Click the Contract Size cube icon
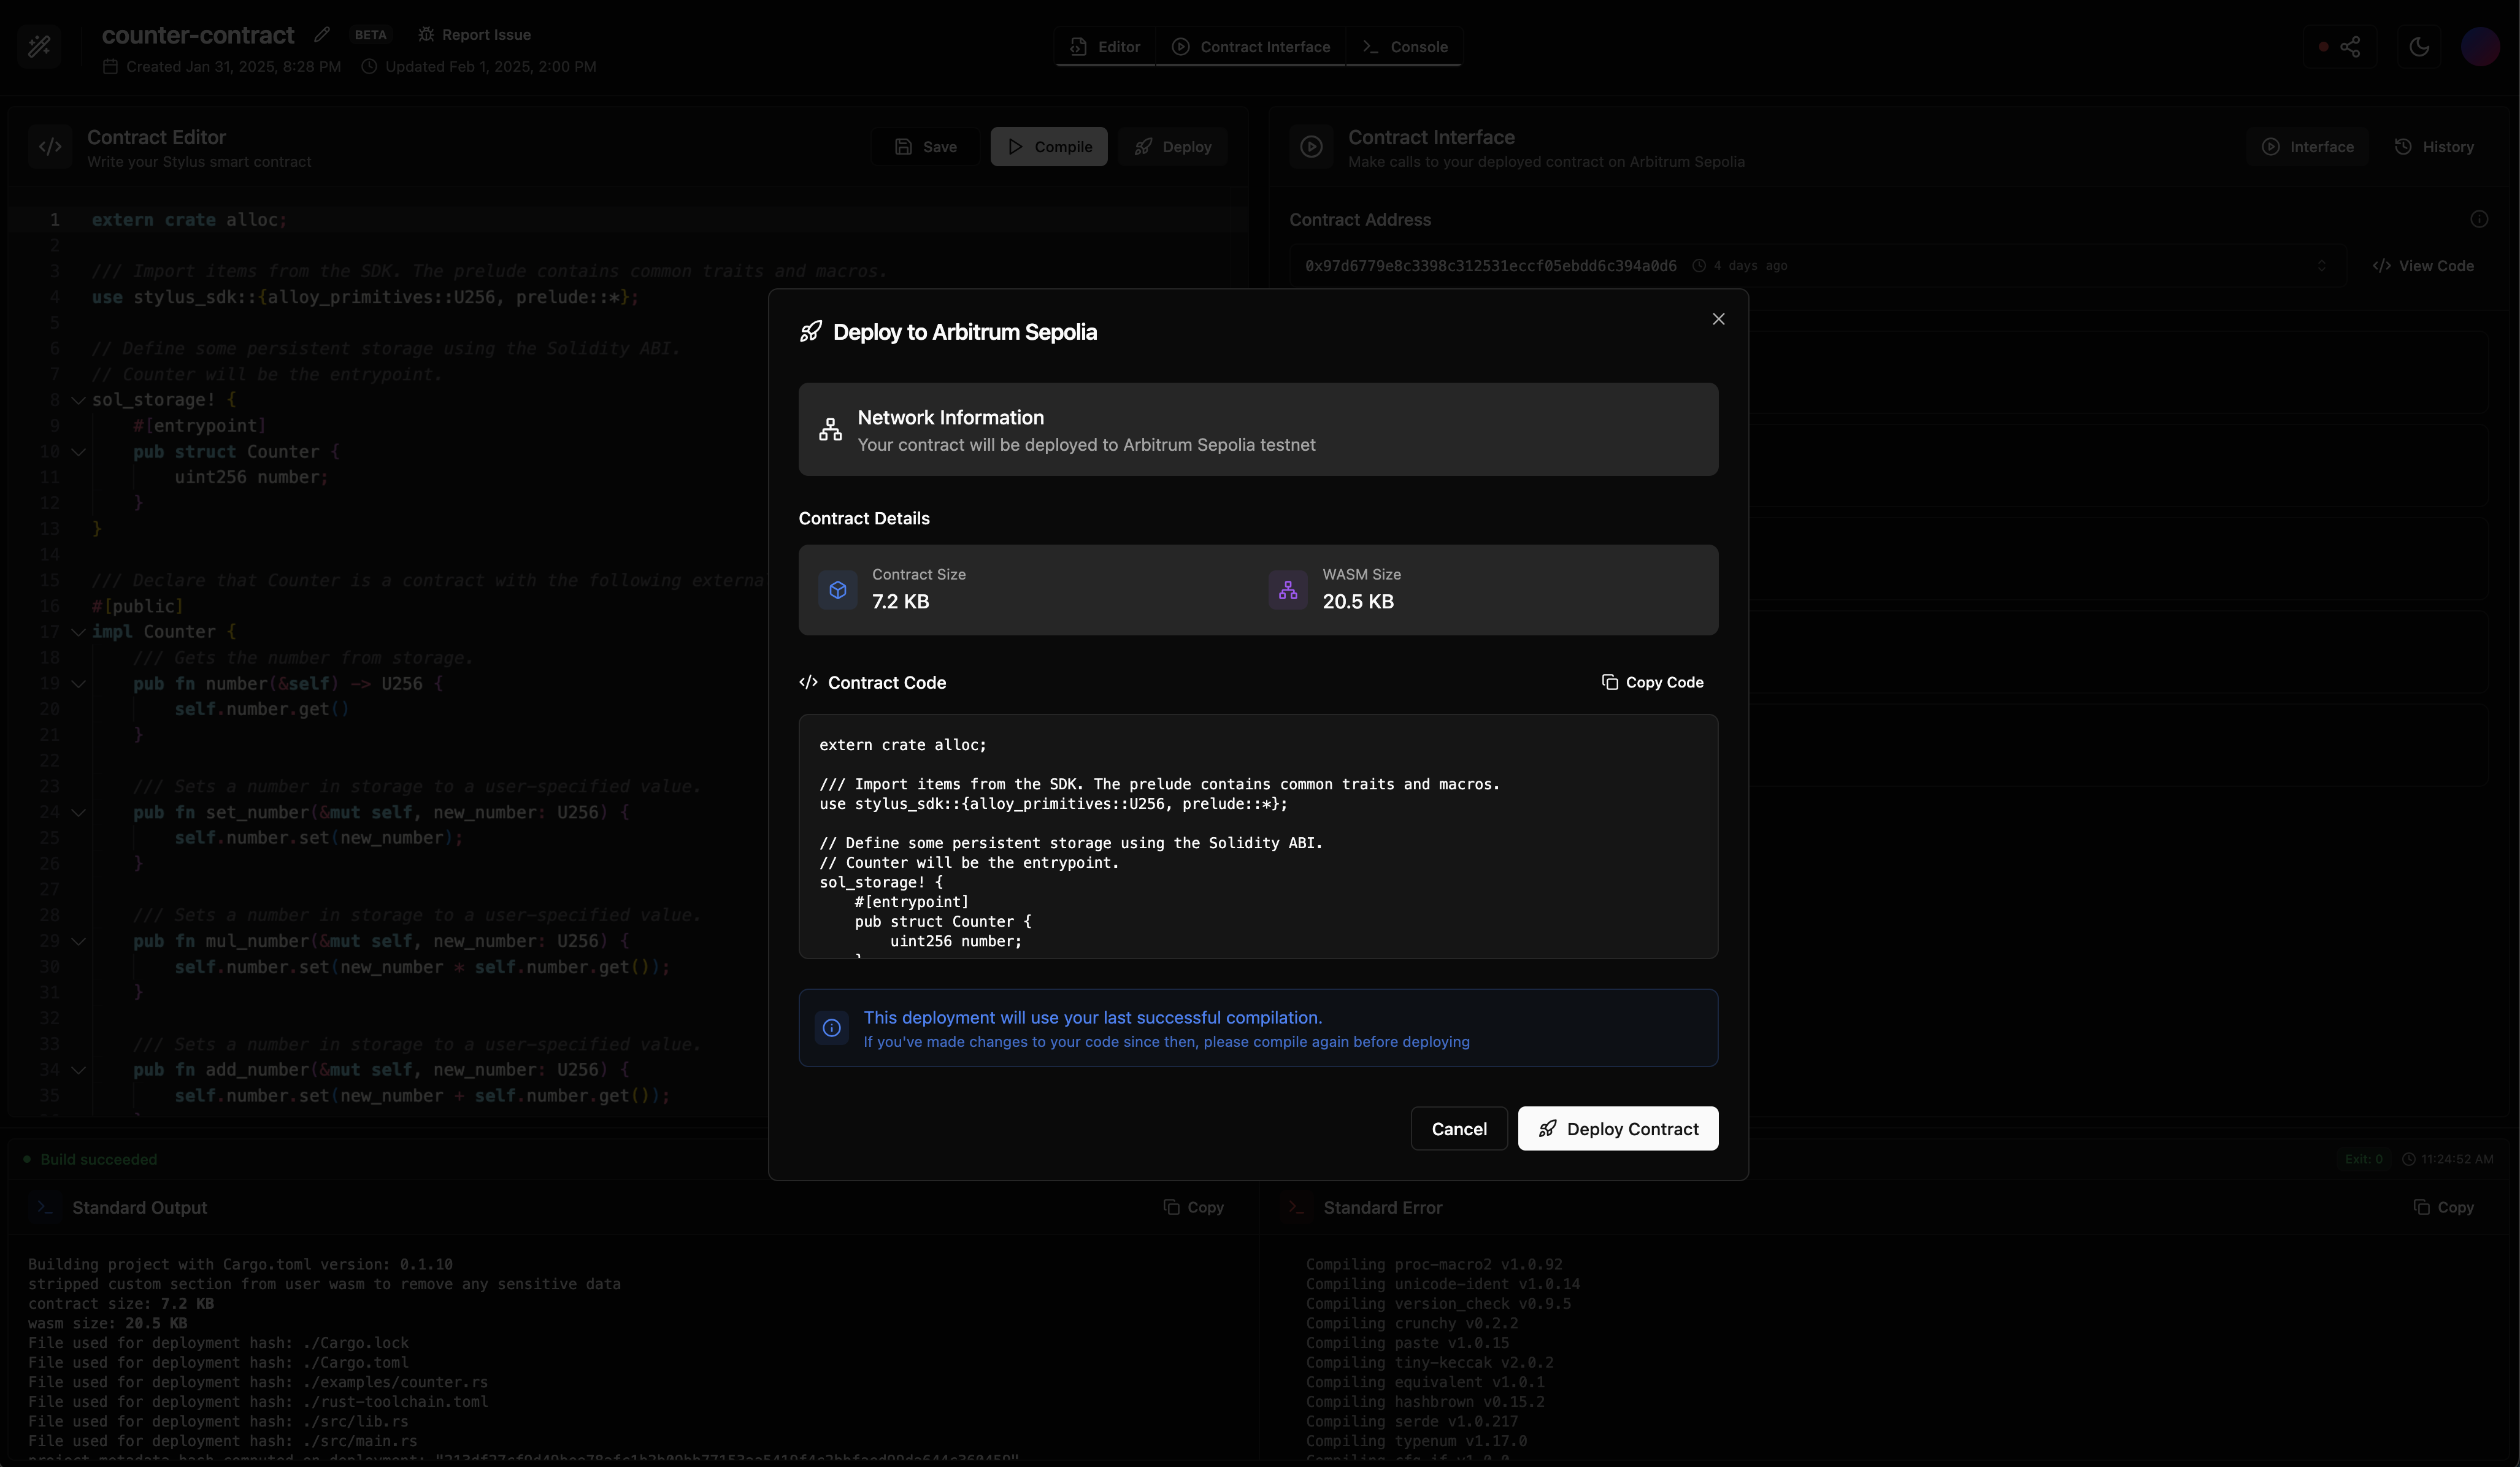This screenshot has height=1467, width=2520. coord(838,590)
